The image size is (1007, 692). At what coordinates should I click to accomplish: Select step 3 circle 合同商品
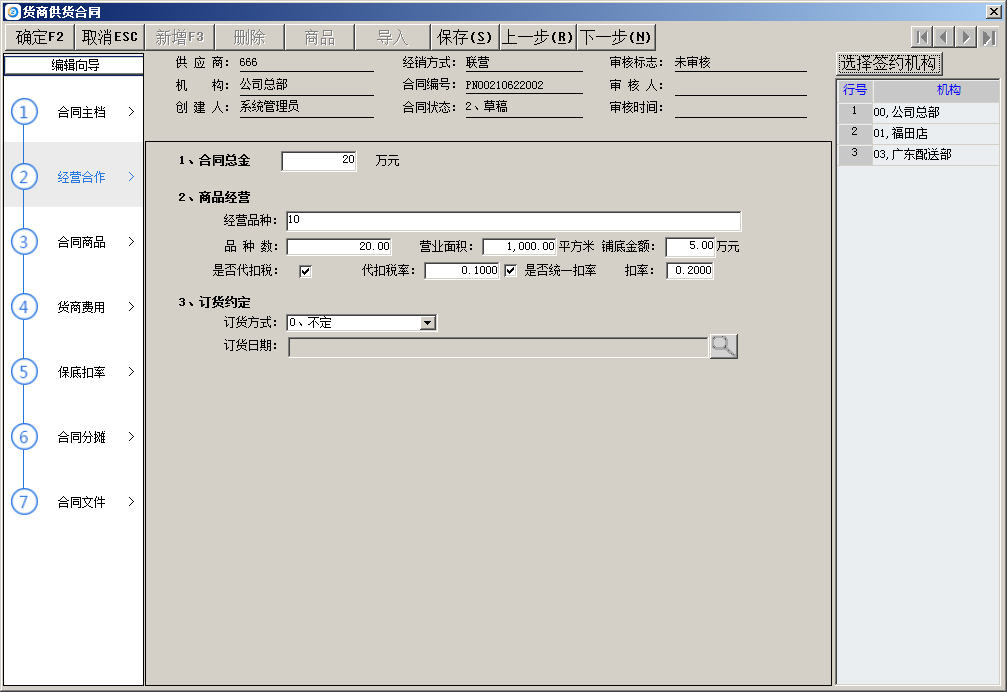[25, 242]
